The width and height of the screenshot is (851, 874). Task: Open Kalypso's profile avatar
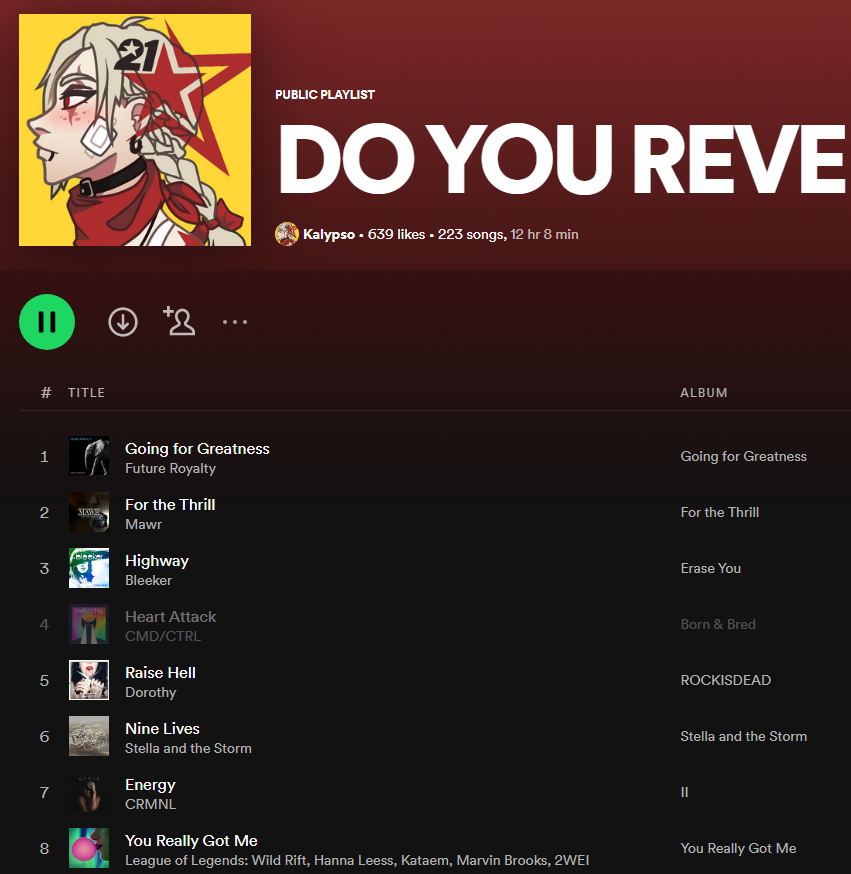pyautogui.click(x=286, y=234)
